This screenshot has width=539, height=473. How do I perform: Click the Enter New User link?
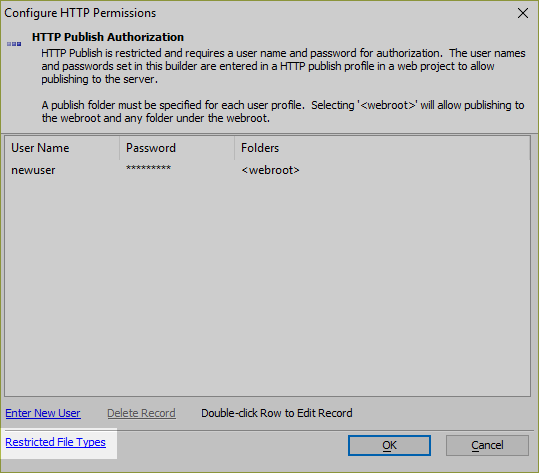43,413
